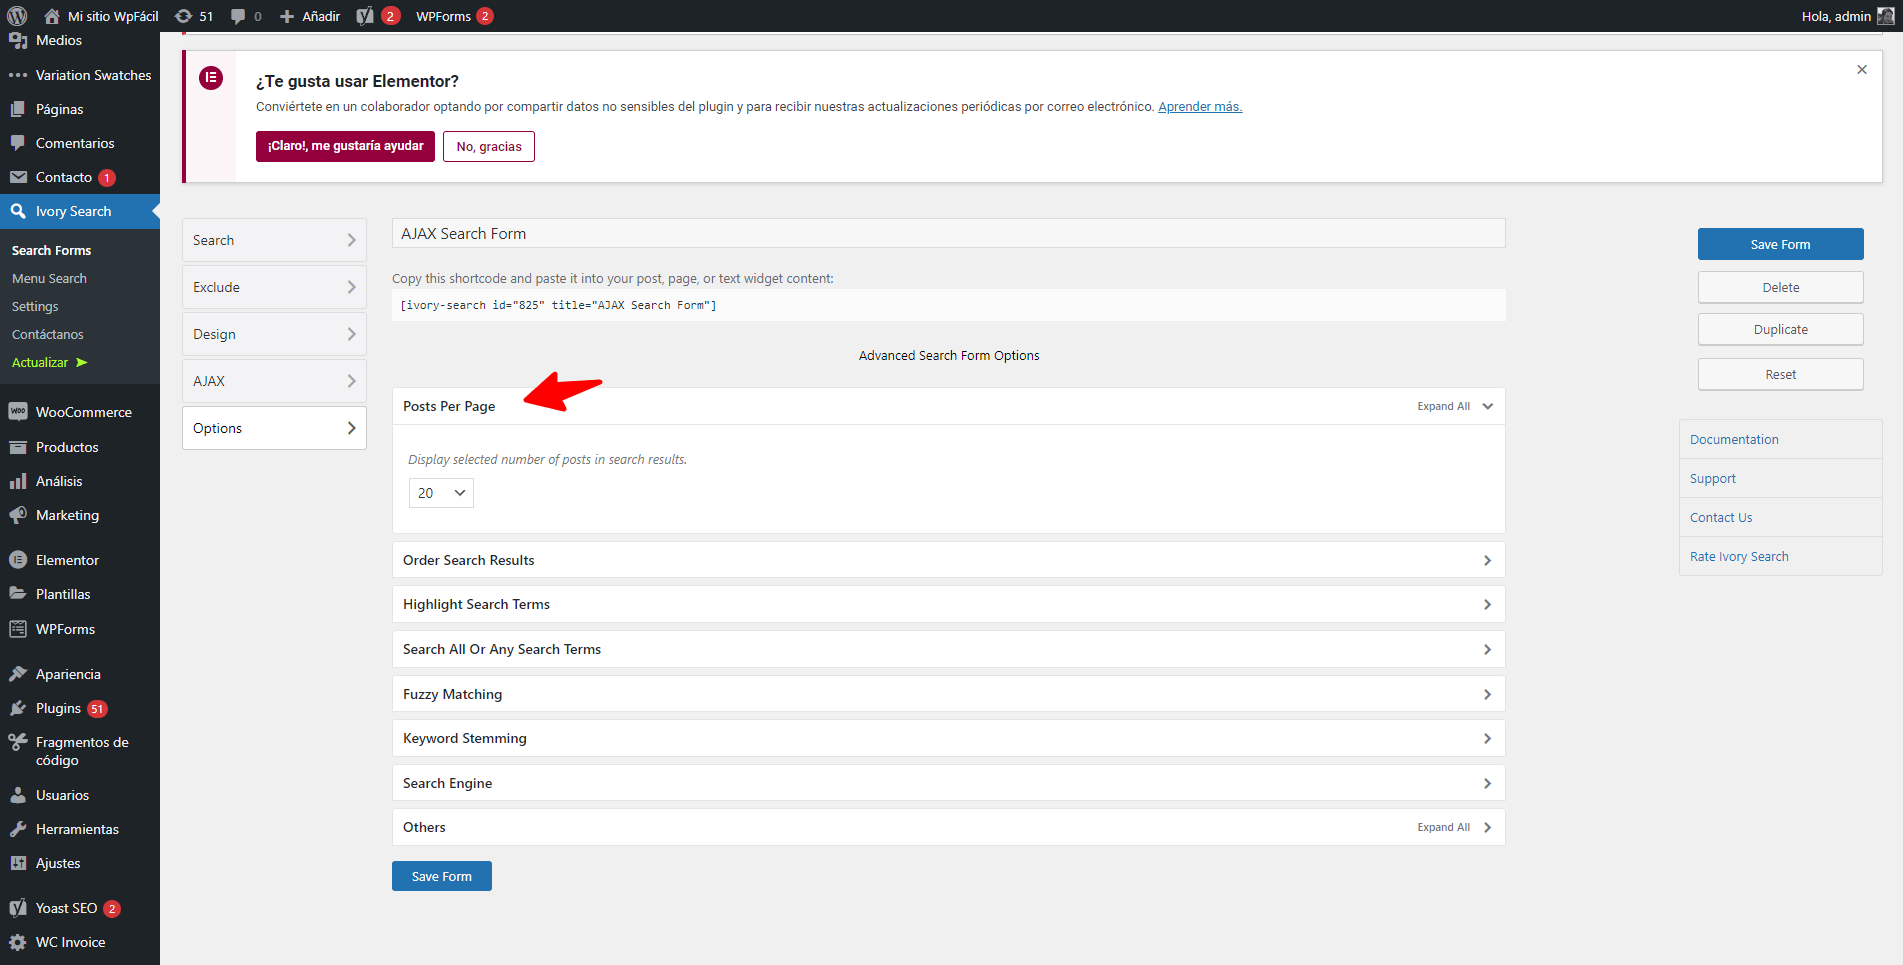Click the green Actualizar upgrade link

click(49, 362)
